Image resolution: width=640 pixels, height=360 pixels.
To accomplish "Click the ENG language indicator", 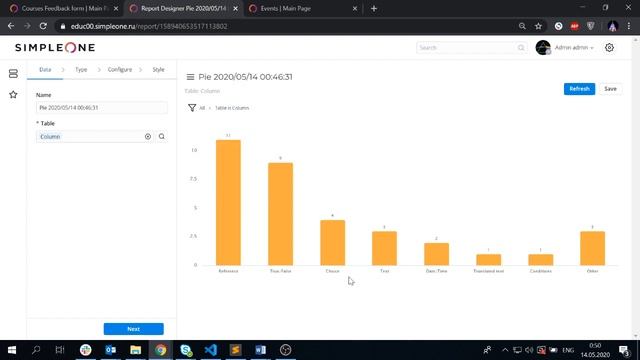I will pos(568,350).
